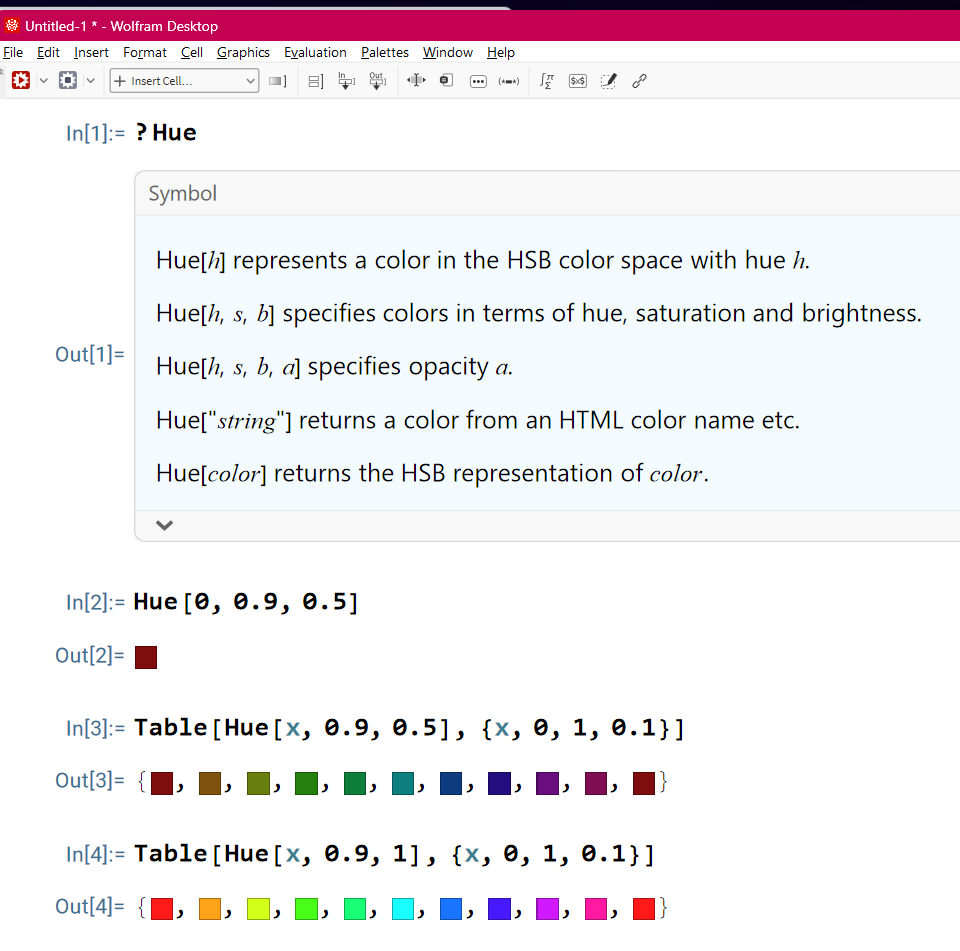Click the cyan swatch in Out[4]
The width and height of the screenshot is (960, 951).
coord(403,909)
